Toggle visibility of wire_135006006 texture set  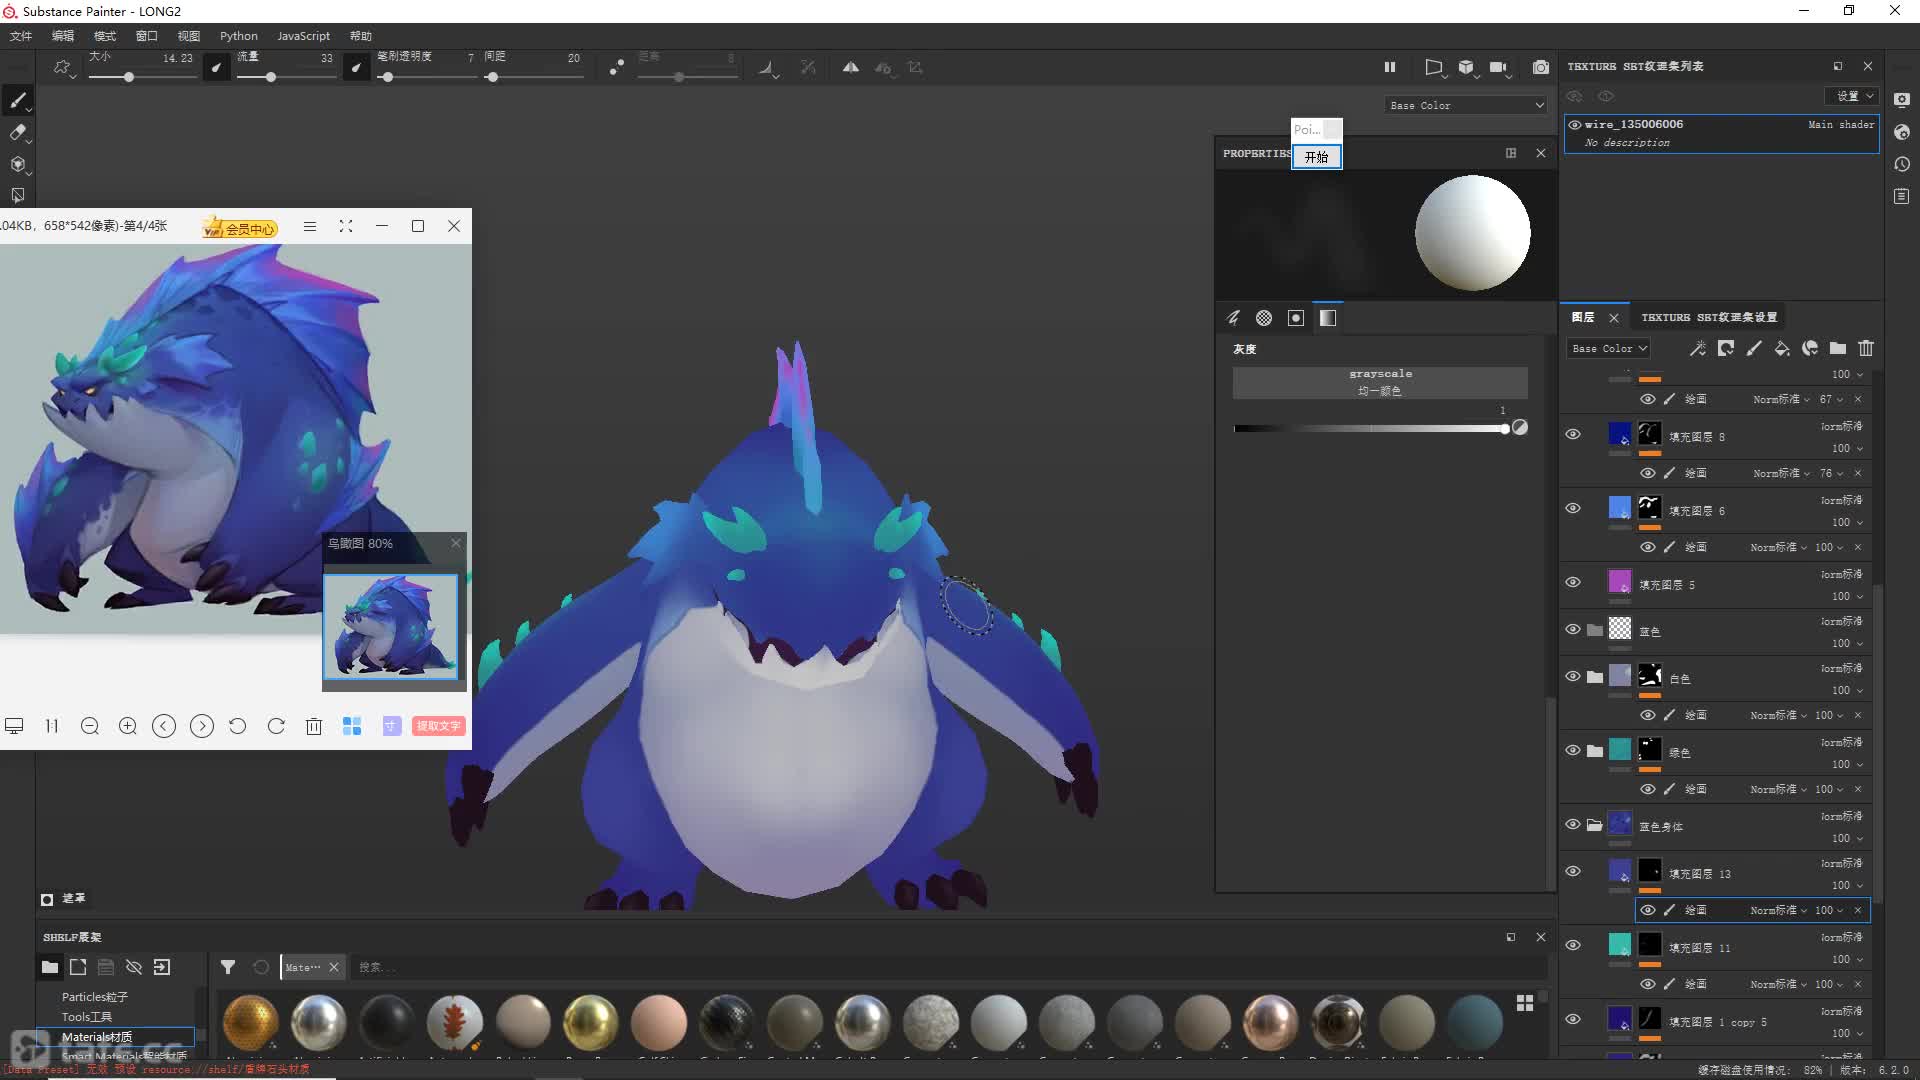pos(1575,125)
